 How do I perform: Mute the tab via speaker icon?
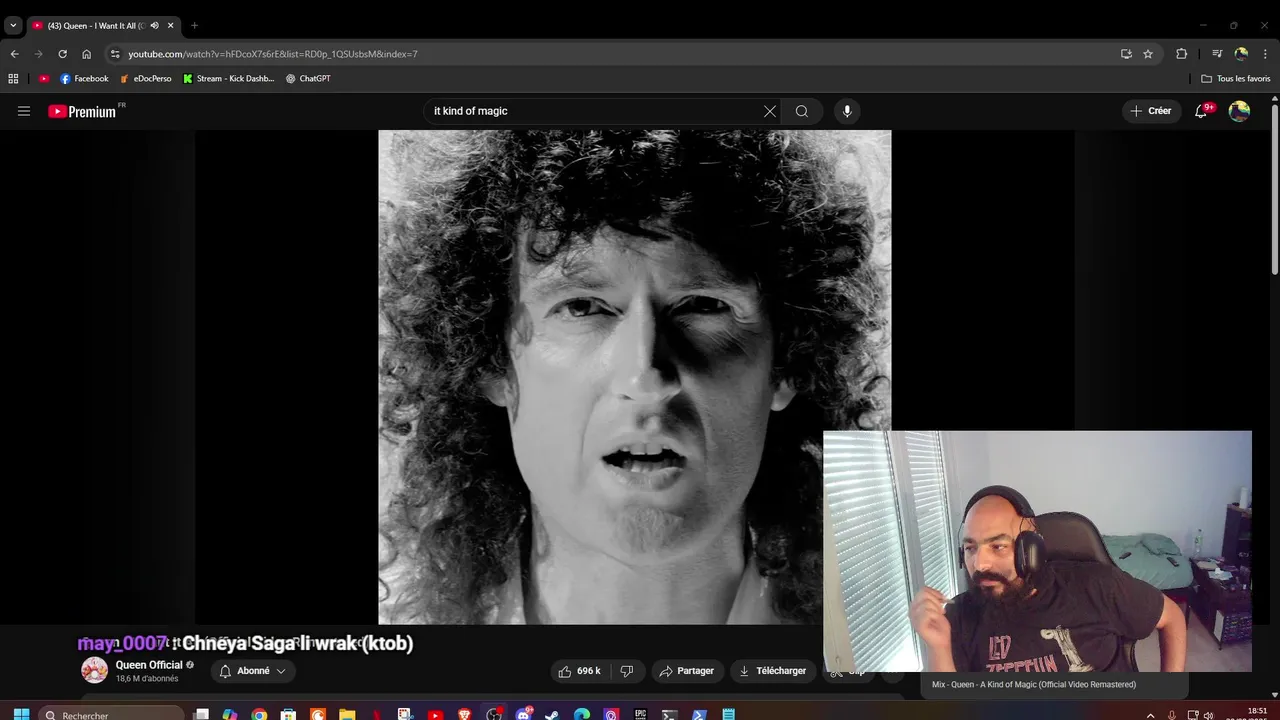(155, 25)
